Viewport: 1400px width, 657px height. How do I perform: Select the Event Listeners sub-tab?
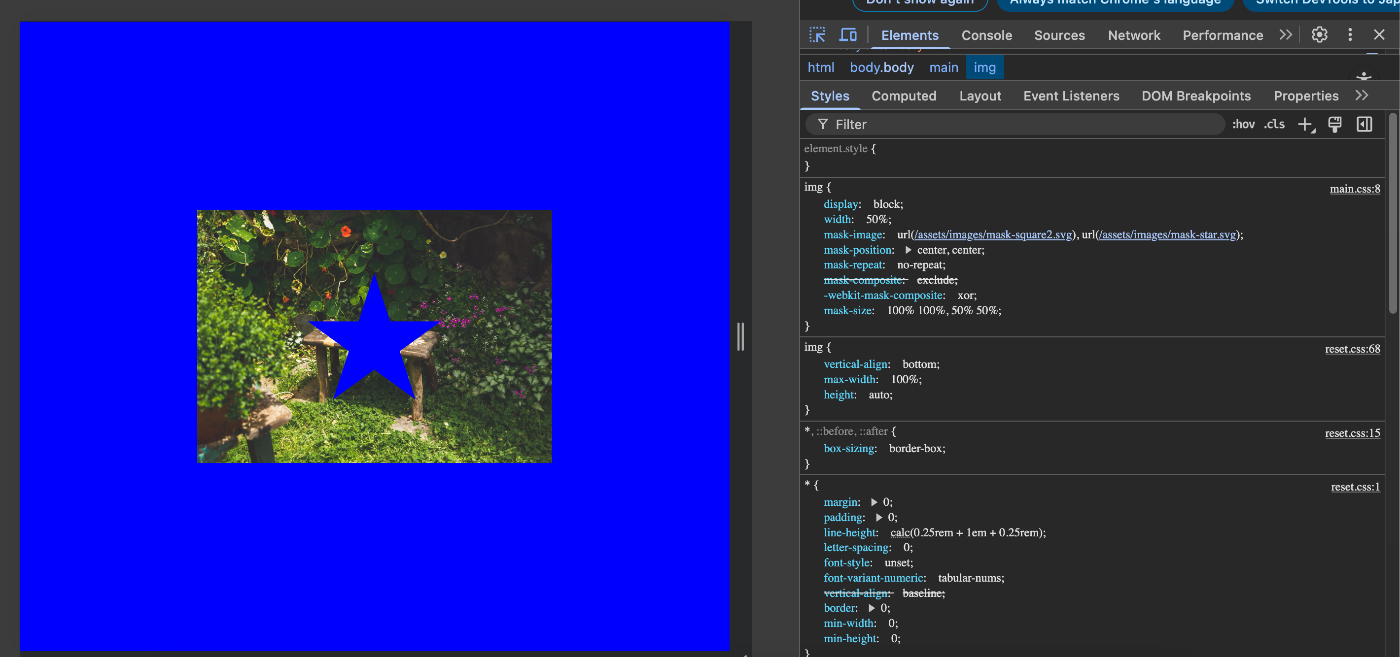(x=1071, y=96)
